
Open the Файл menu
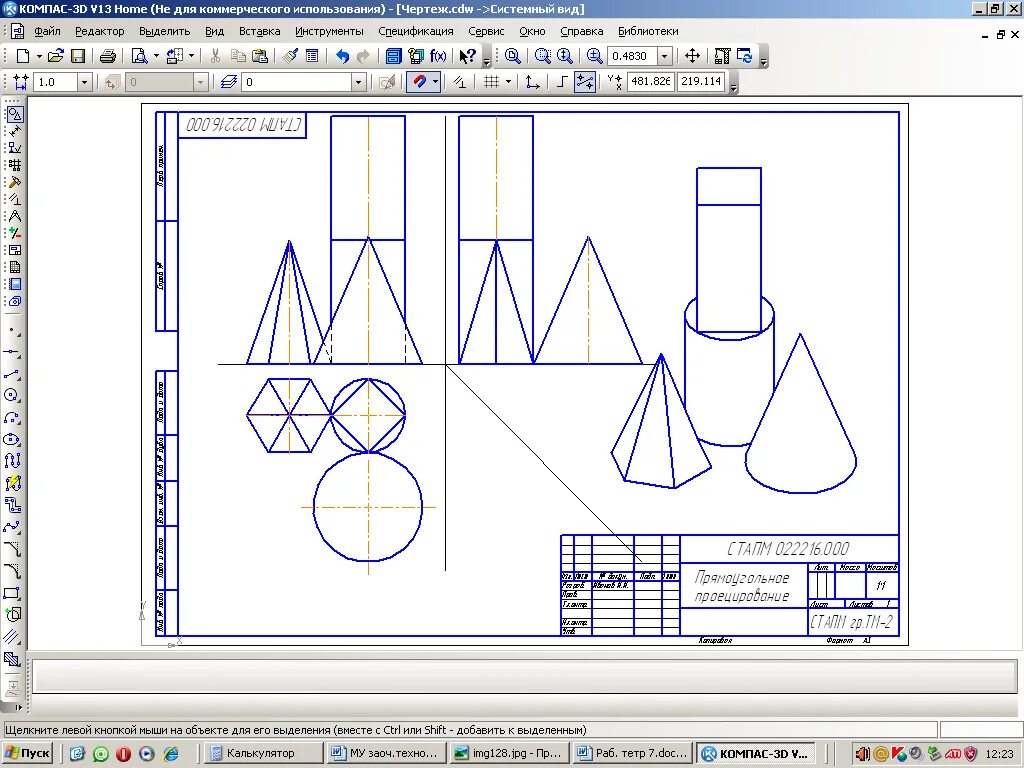tap(47, 31)
